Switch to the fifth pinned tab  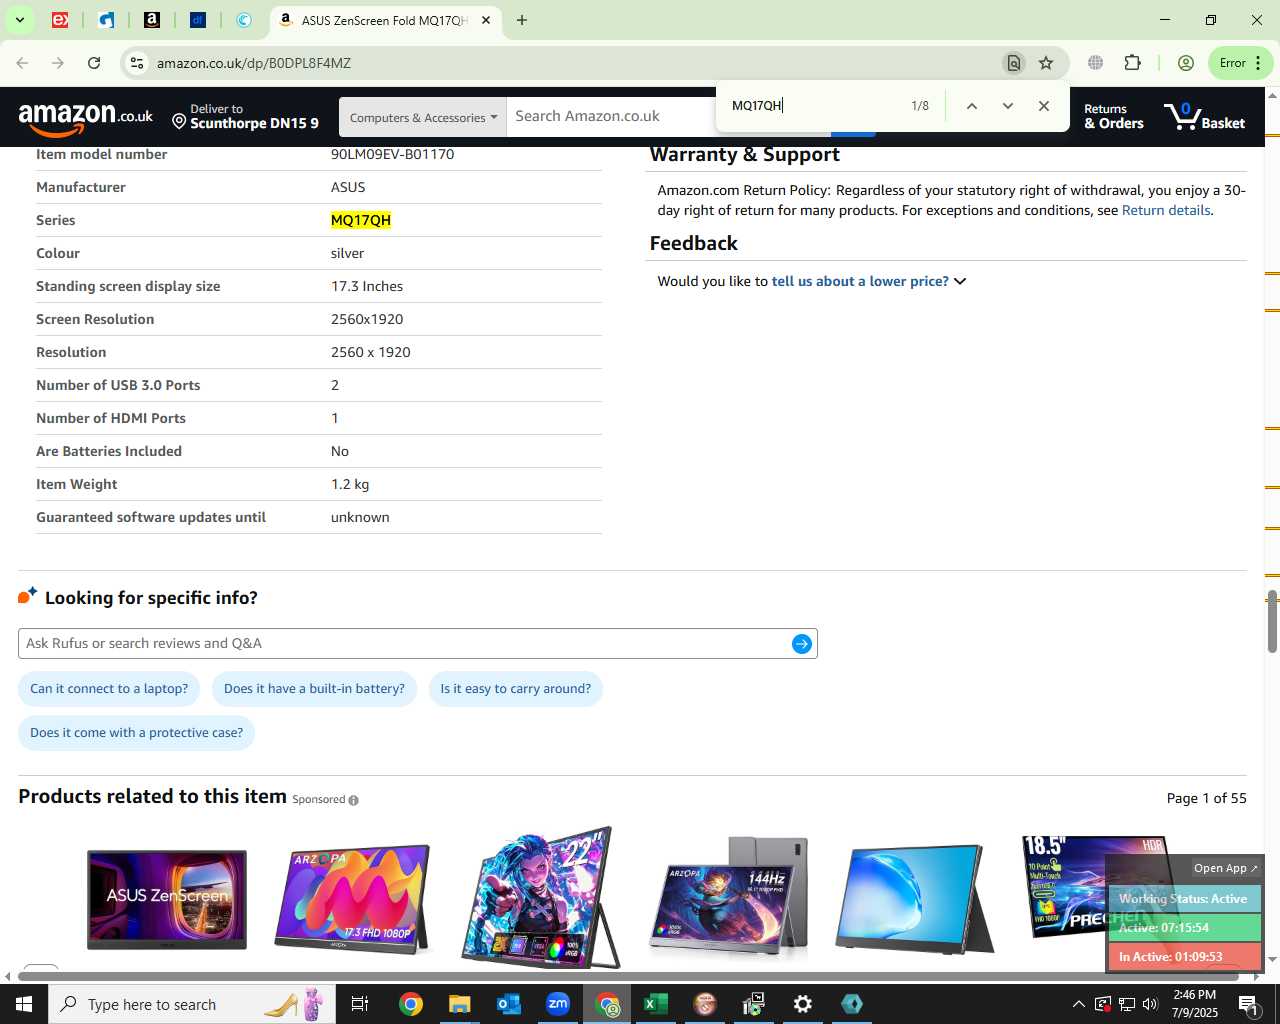pos(244,20)
